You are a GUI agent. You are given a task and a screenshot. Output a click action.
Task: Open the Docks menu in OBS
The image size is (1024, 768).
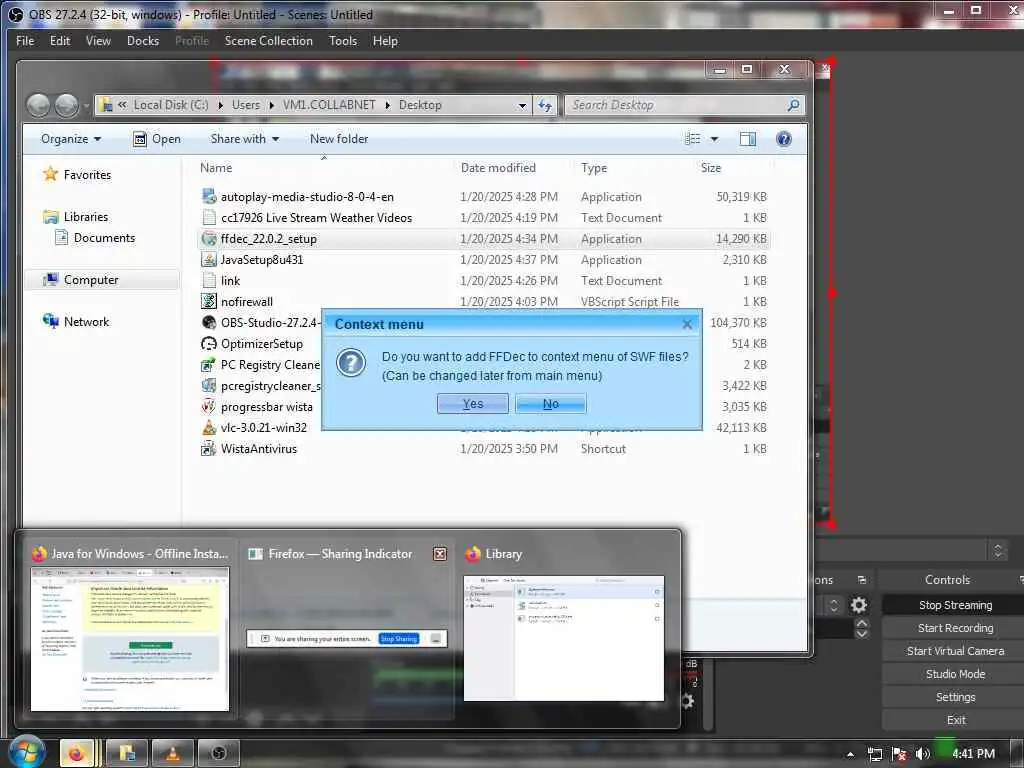pyautogui.click(x=143, y=40)
